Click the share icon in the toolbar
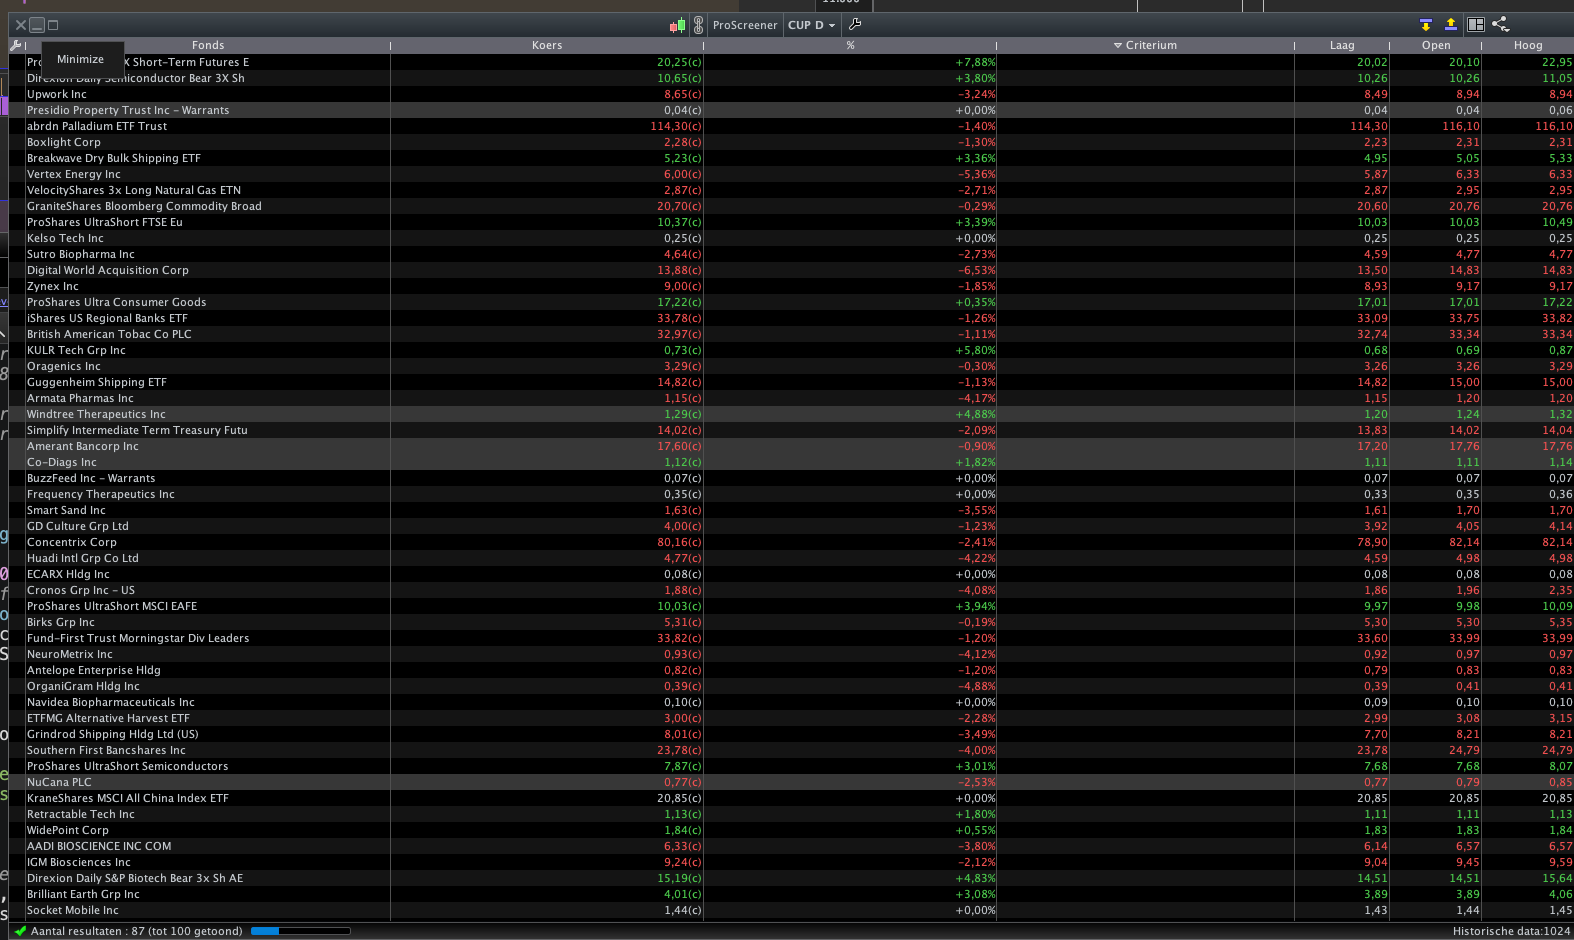This screenshot has height=940, width=1574. point(1500,25)
